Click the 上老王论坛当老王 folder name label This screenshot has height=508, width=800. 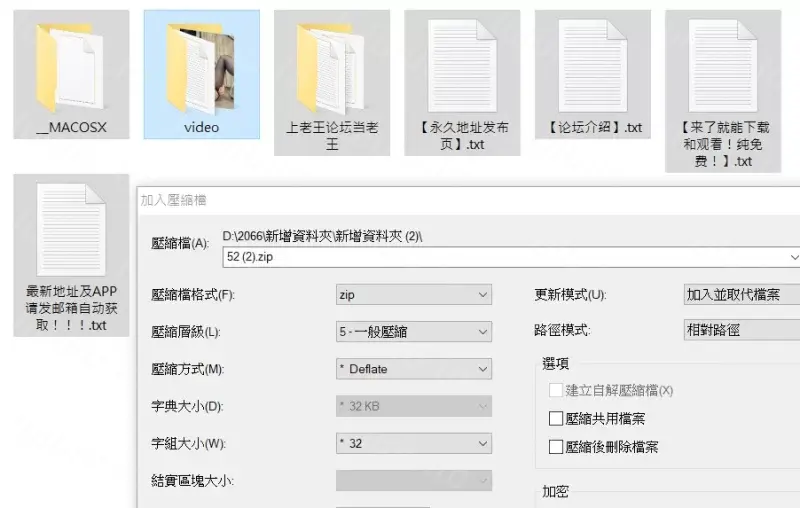pyautogui.click(x=332, y=136)
